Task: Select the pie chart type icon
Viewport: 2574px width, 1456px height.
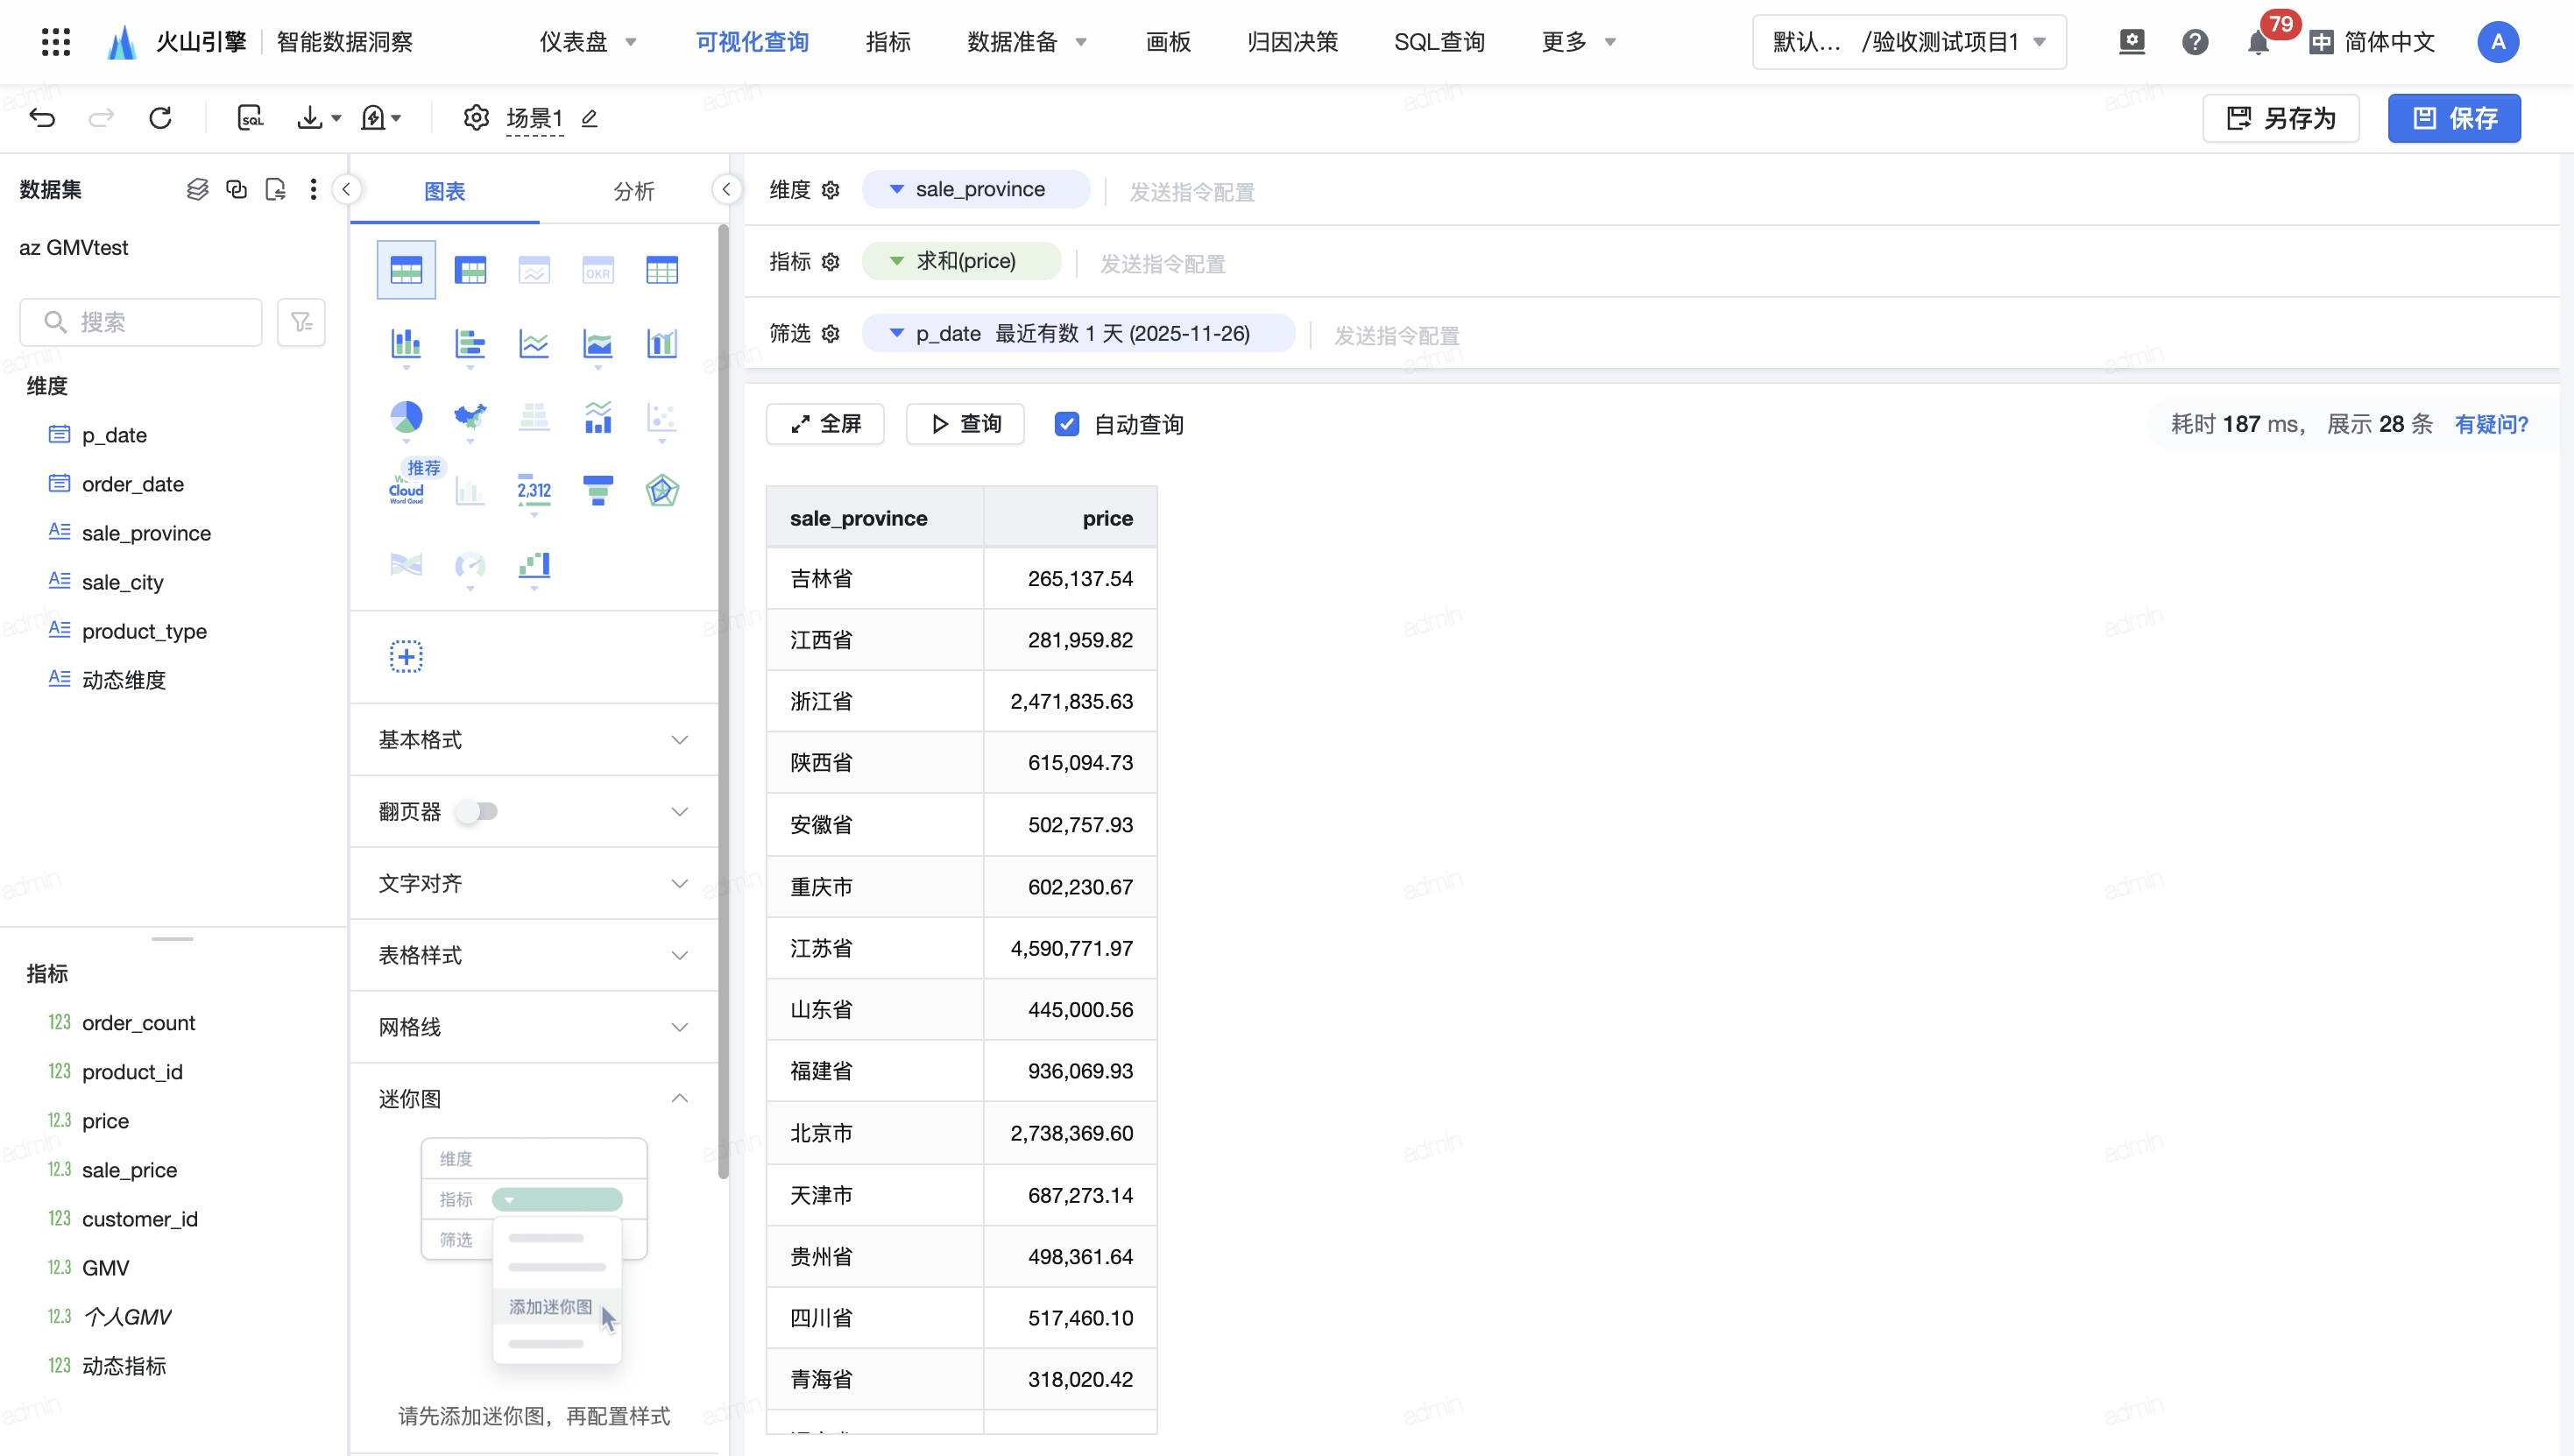Action: coord(406,416)
